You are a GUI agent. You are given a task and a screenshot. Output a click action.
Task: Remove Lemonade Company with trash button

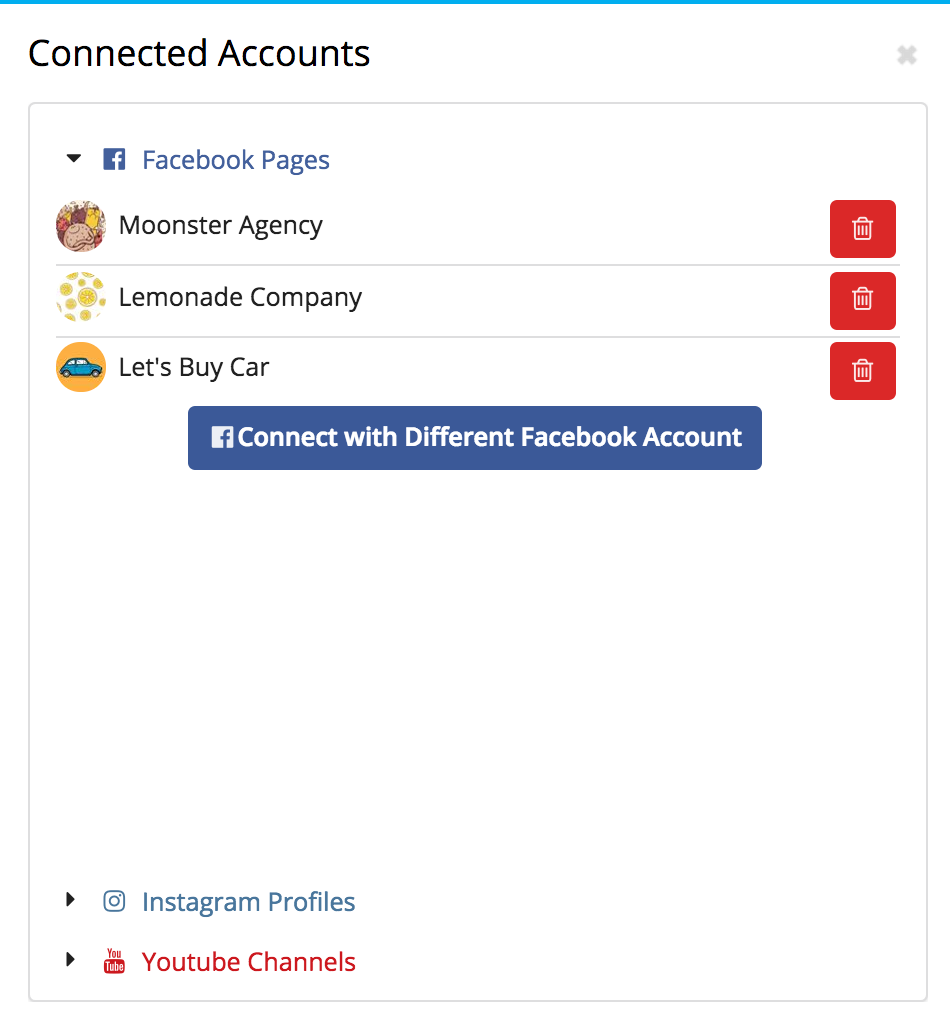pos(863,300)
